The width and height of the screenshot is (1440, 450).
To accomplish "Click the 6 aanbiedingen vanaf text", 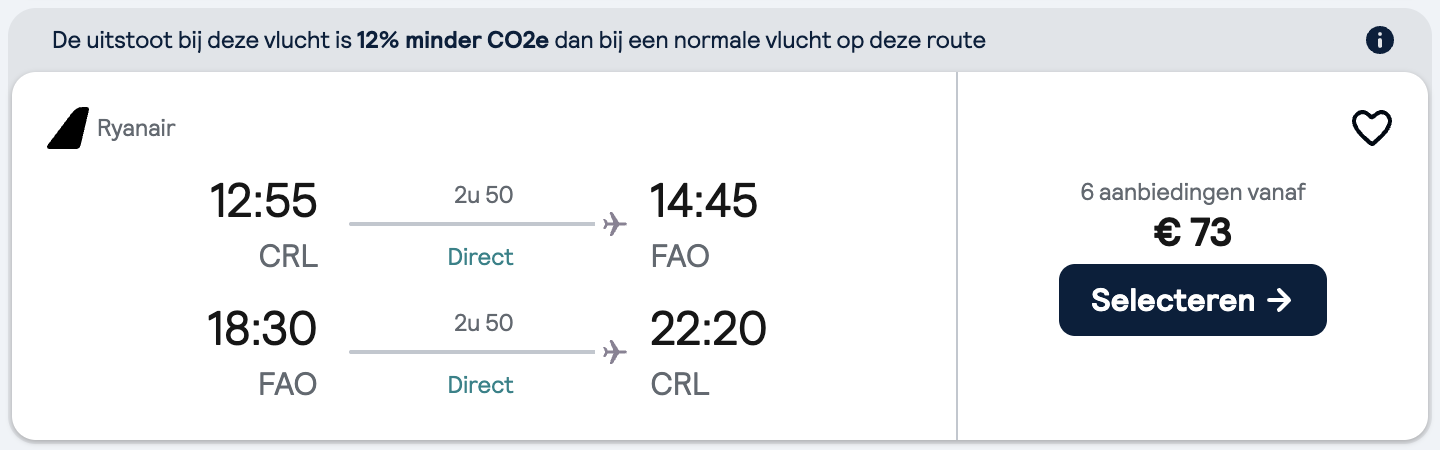I will click(x=1193, y=193).
